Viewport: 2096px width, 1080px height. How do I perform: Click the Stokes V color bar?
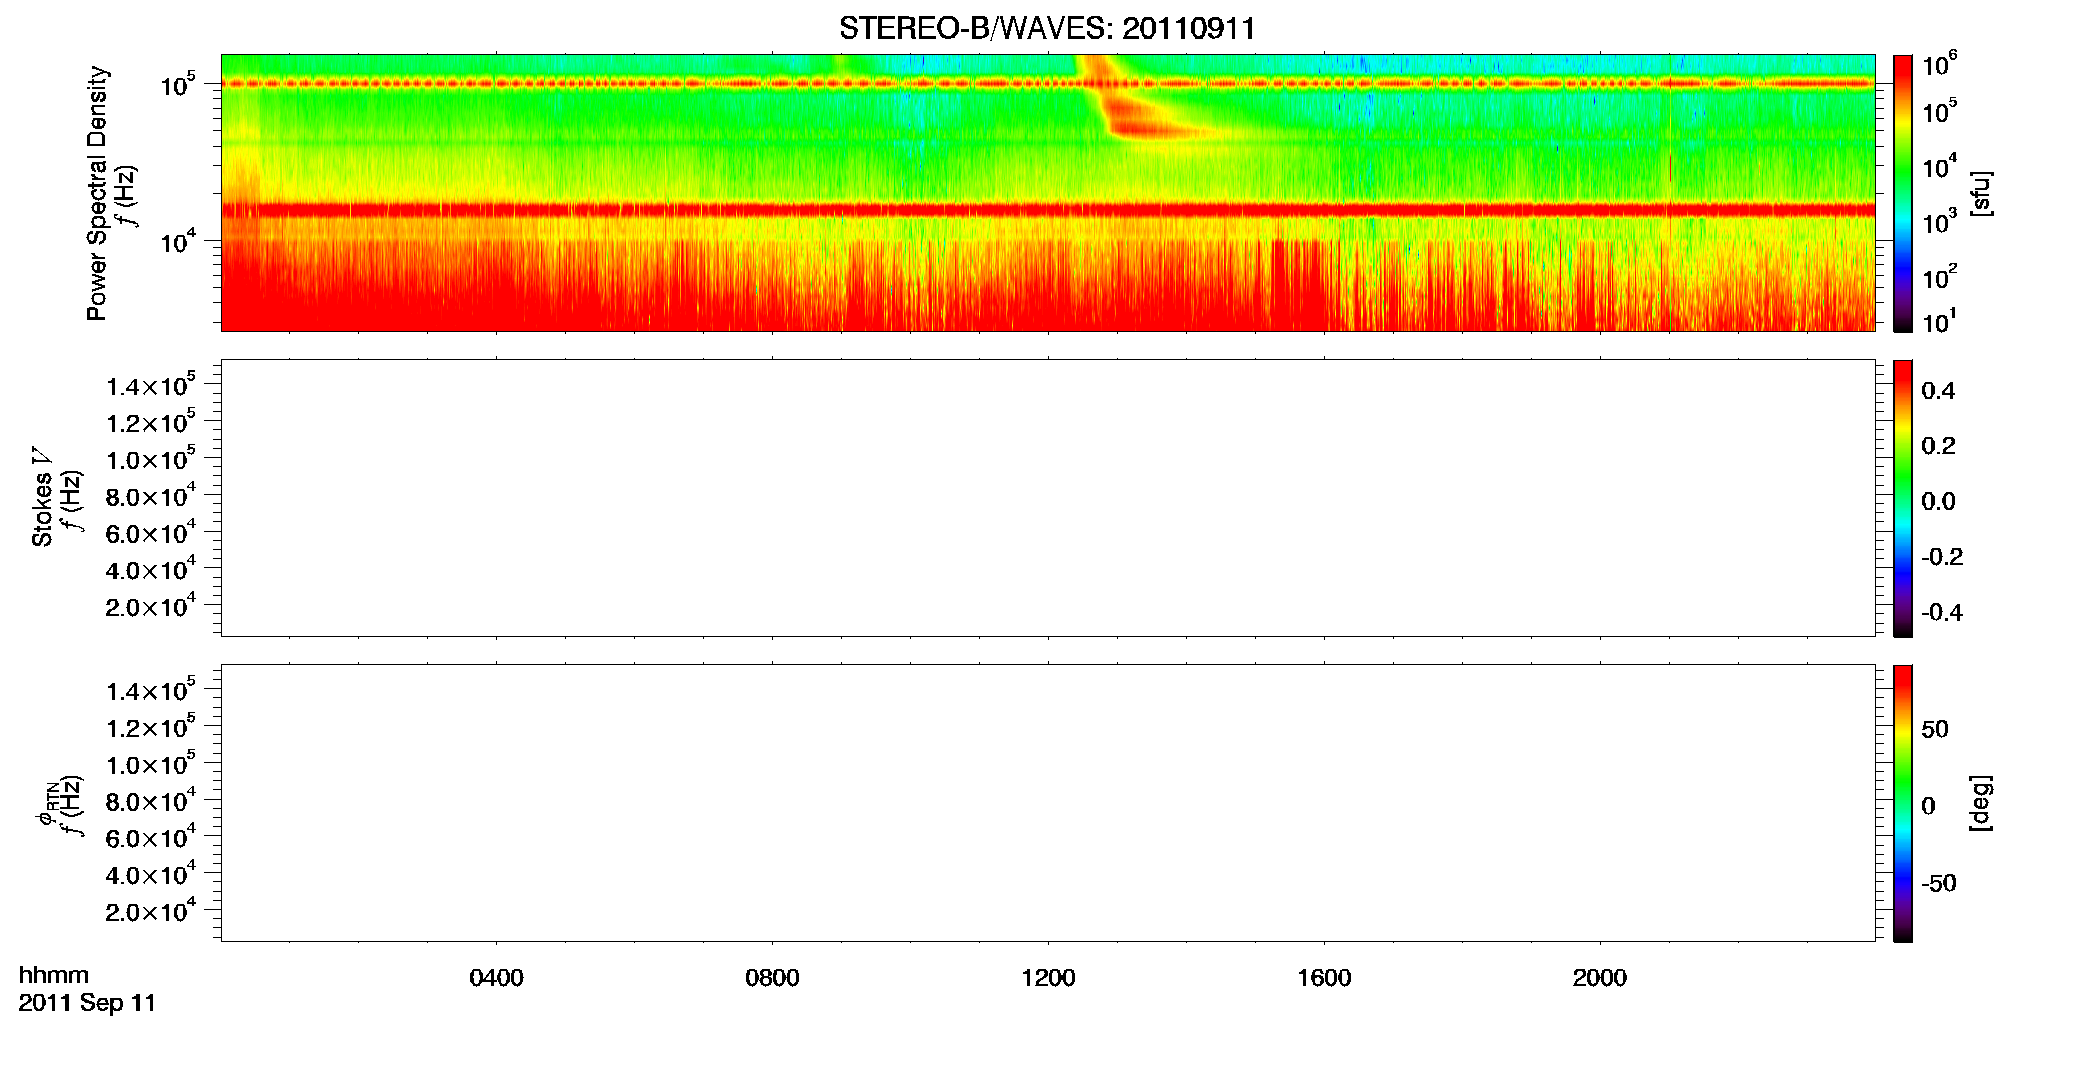pos(1903,498)
